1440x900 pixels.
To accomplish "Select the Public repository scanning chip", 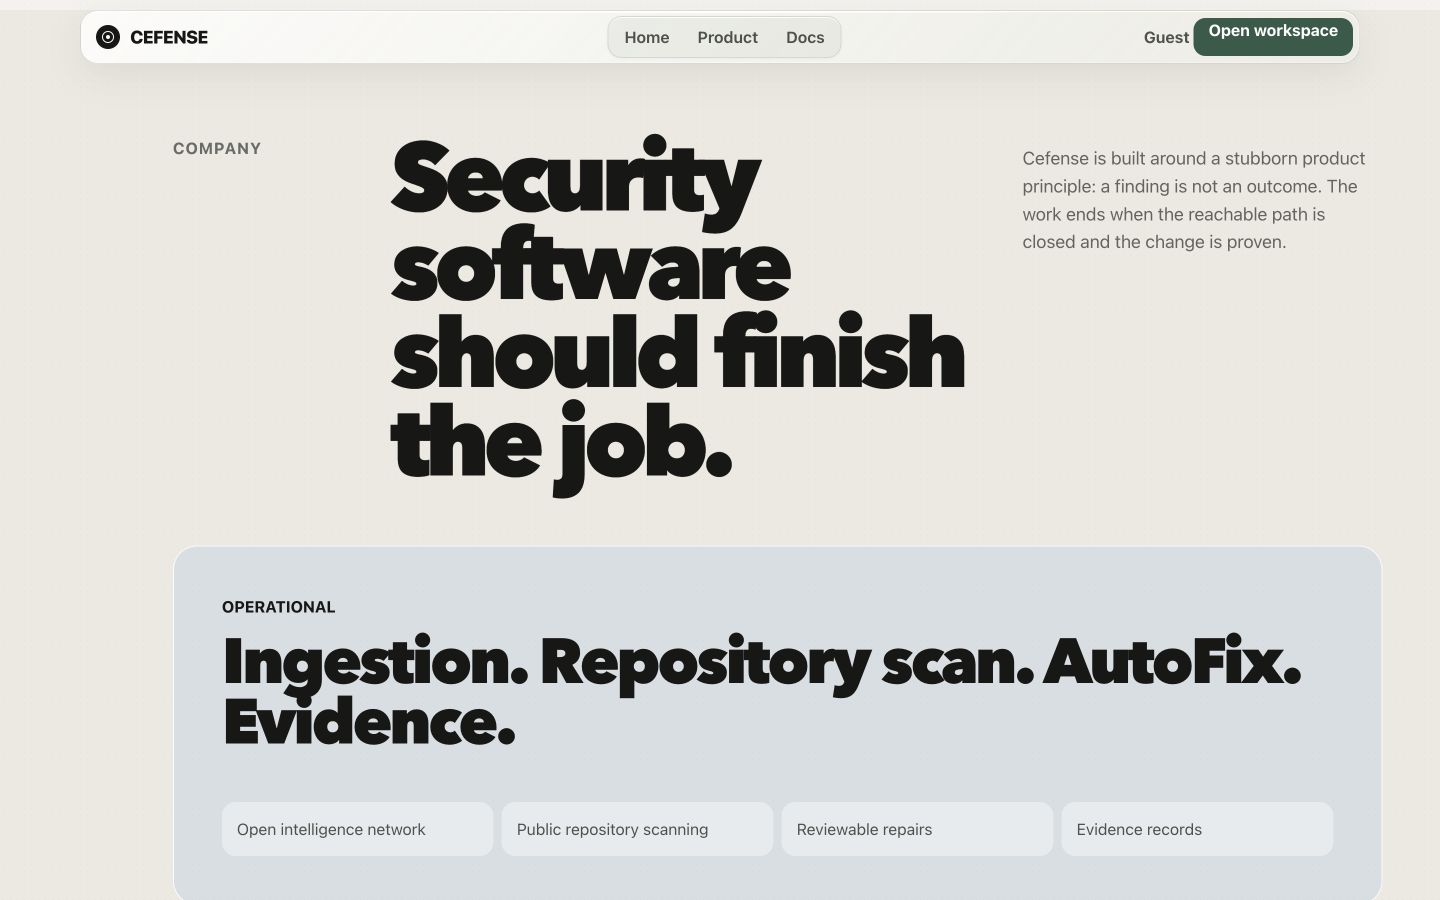I will (637, 829).
